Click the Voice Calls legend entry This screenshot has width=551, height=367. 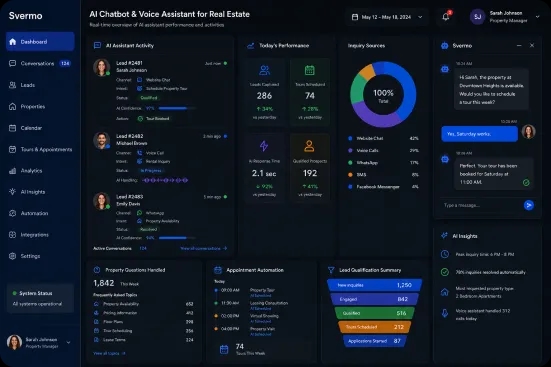tap(383, 150)
